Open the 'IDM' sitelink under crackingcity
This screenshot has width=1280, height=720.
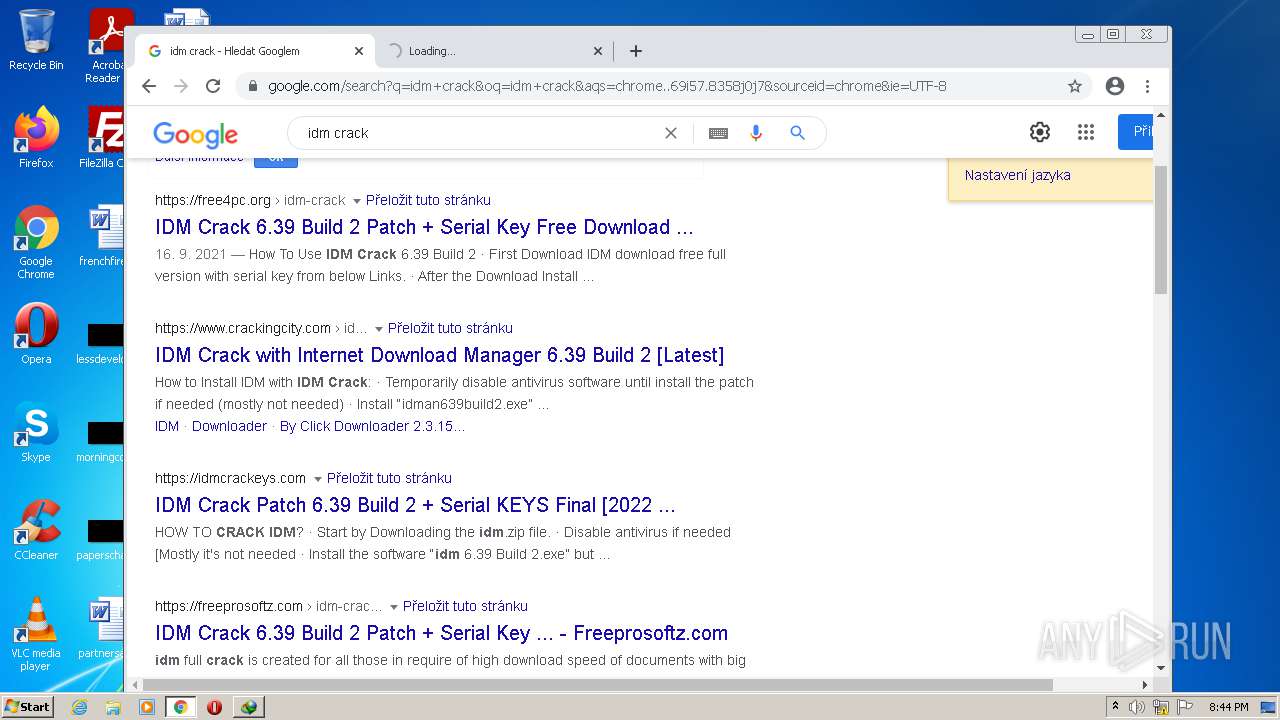tap(167, 426)
